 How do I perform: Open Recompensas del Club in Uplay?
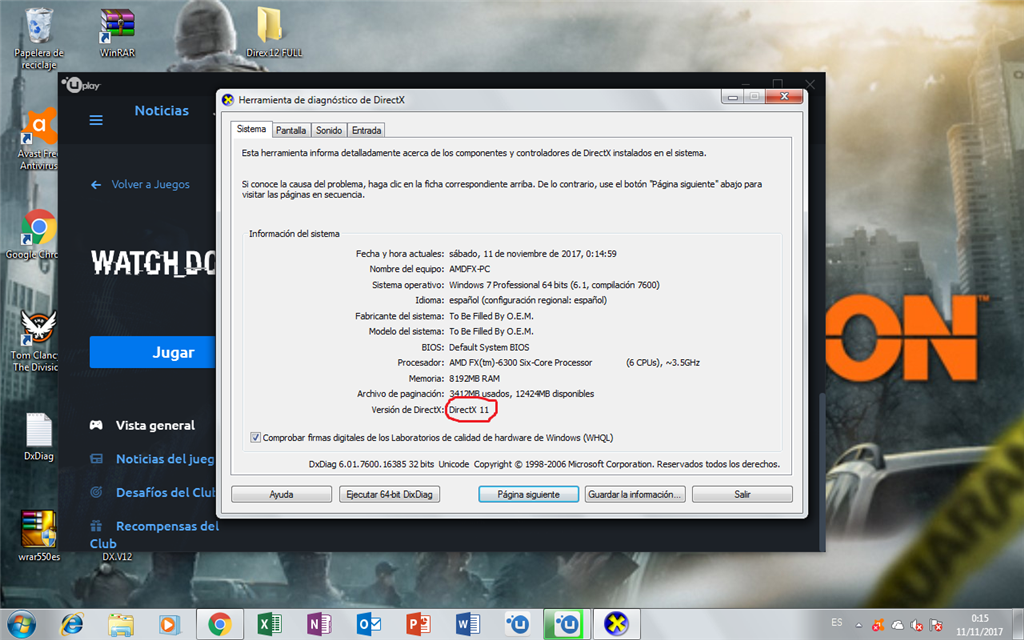(154, 534)
